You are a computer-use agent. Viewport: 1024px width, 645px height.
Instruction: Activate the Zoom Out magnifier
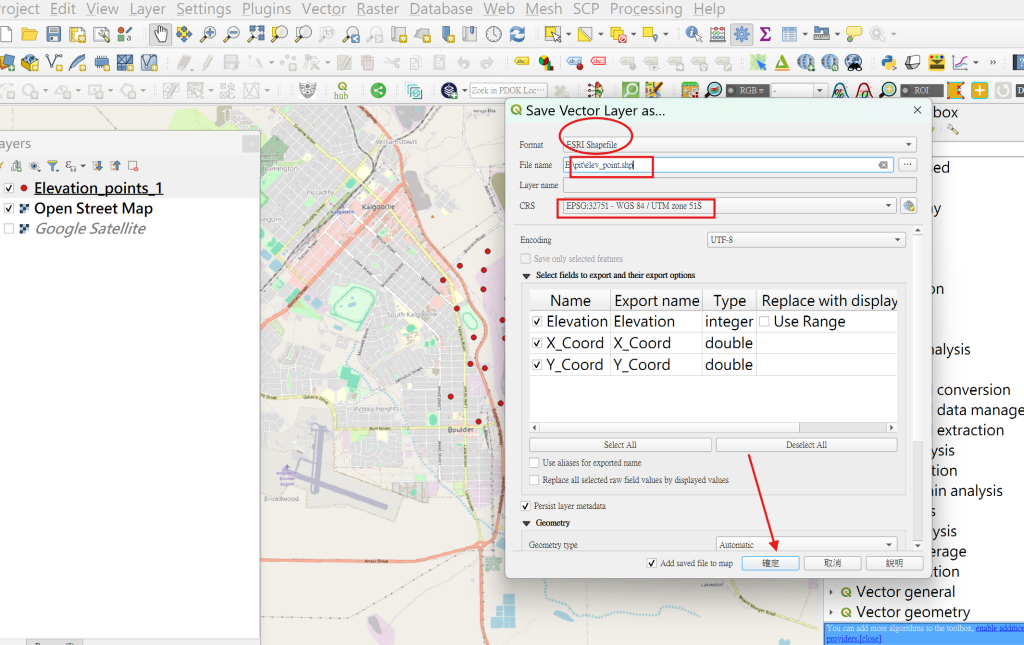(x=232, y=34)
